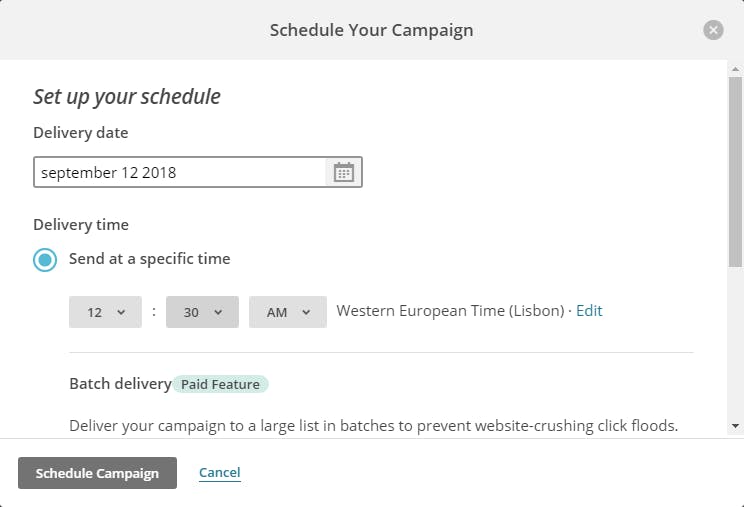Click the Batch delivery heading

[120, 383]
